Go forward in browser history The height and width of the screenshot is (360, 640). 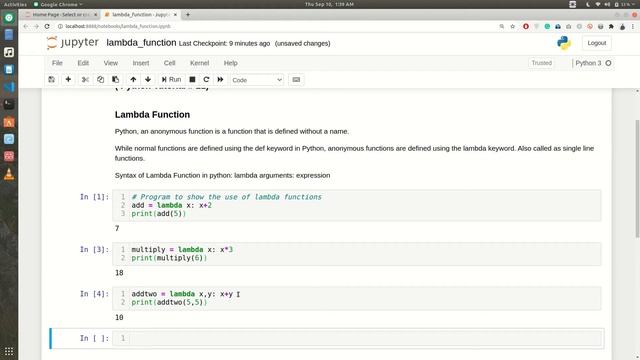(x=36, y=26)
